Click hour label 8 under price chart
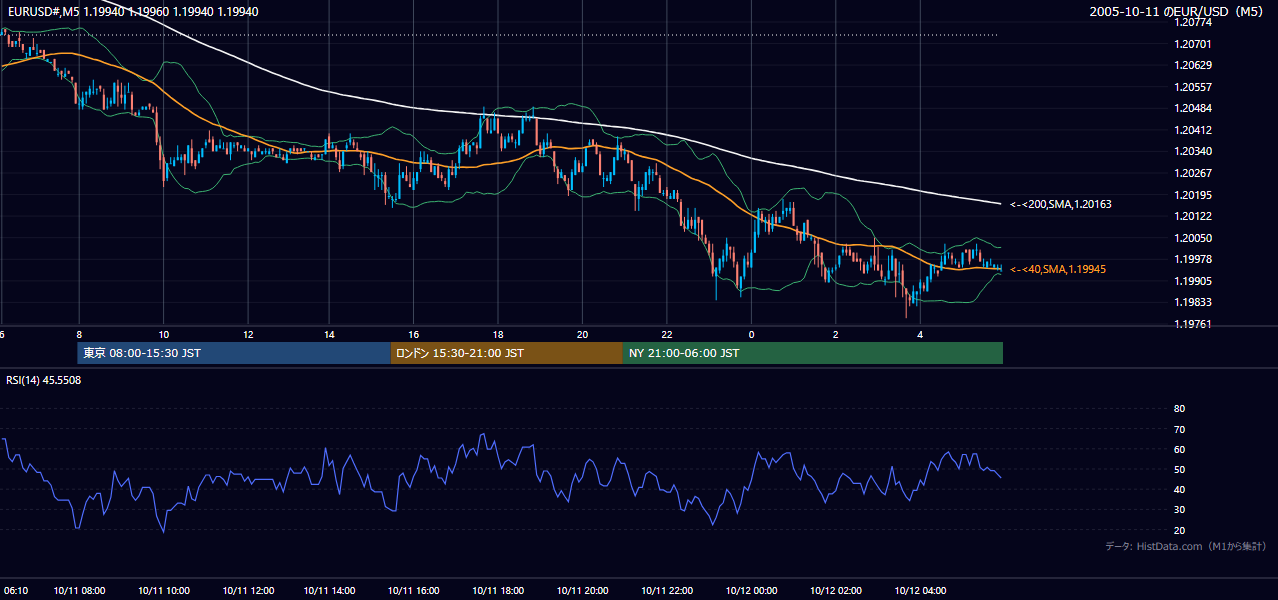 (78, 335)
